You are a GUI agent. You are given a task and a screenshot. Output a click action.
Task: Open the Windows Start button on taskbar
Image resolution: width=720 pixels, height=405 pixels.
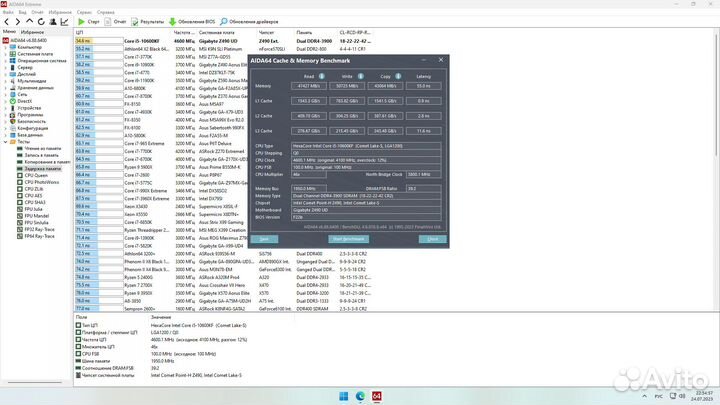pyautogui.click(x=343, y=396)
